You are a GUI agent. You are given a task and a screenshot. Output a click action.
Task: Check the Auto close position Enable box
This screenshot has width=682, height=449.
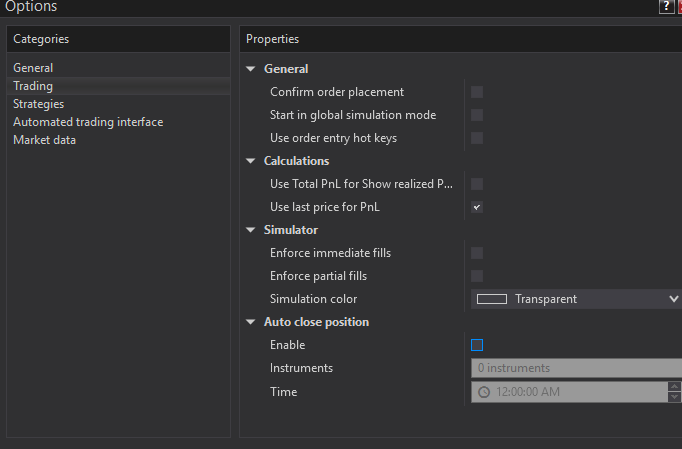pyautogui.click(x=477, y=345)
